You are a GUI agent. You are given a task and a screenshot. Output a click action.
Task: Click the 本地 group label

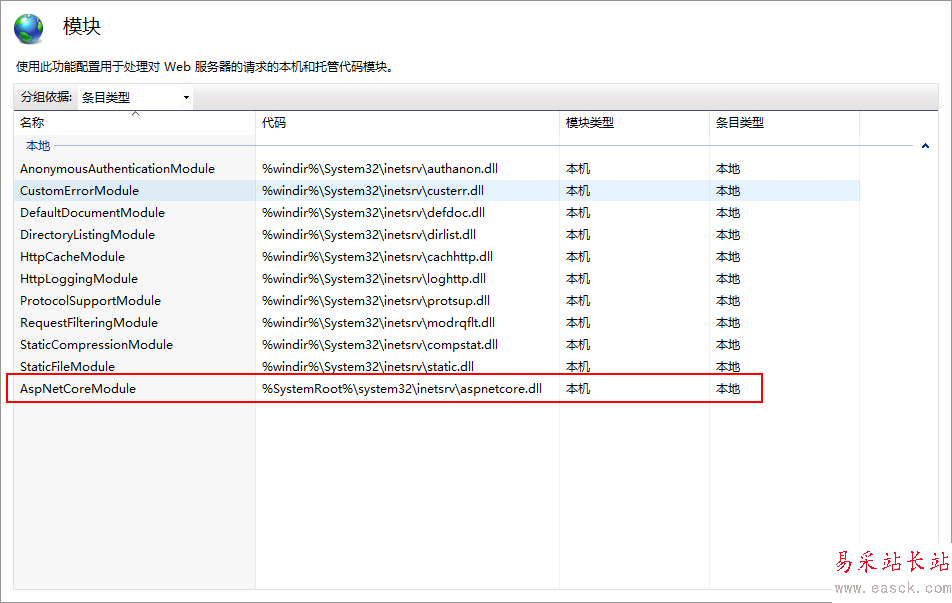coord(38,146)
